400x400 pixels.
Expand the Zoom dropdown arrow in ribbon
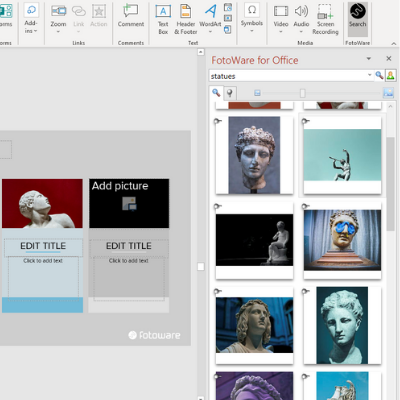58,32
